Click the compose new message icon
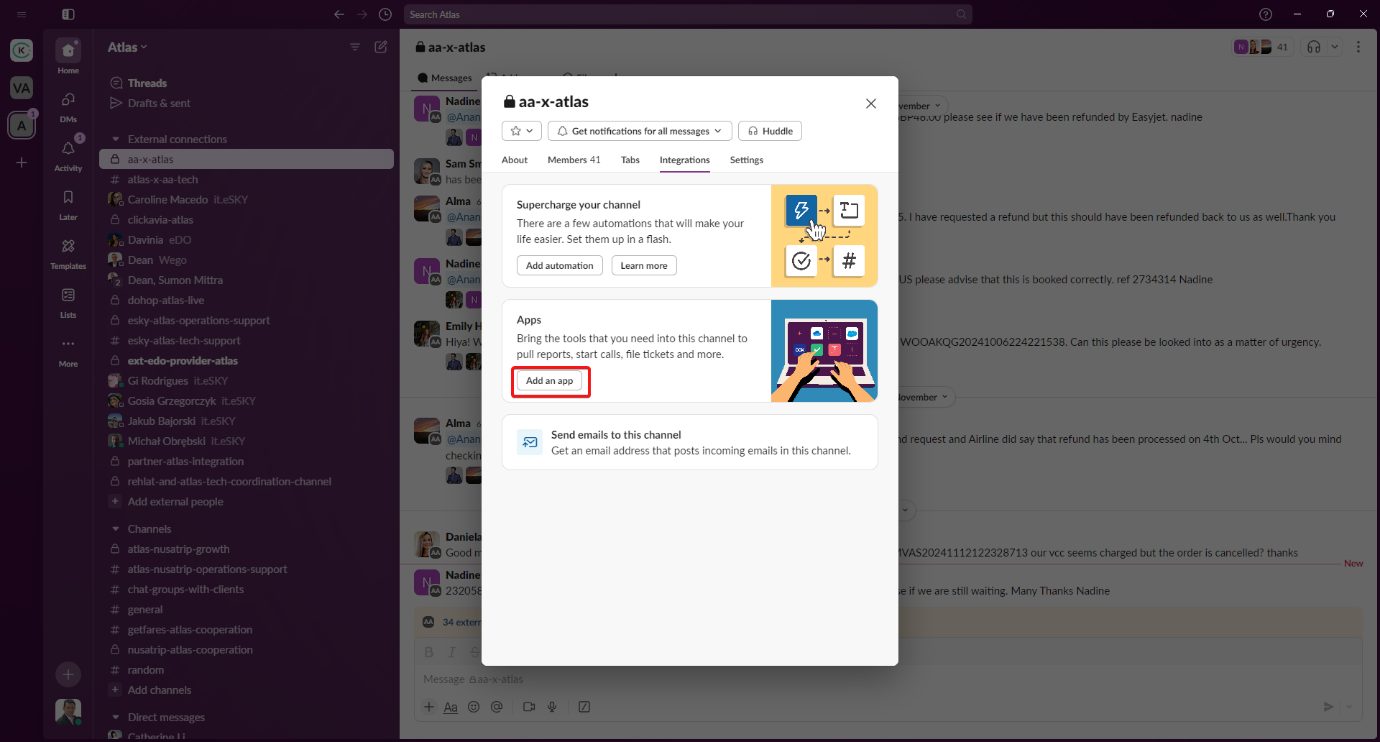Viewport: 1380px width, 742px height. pyautogui.click(x=380, y=47)
